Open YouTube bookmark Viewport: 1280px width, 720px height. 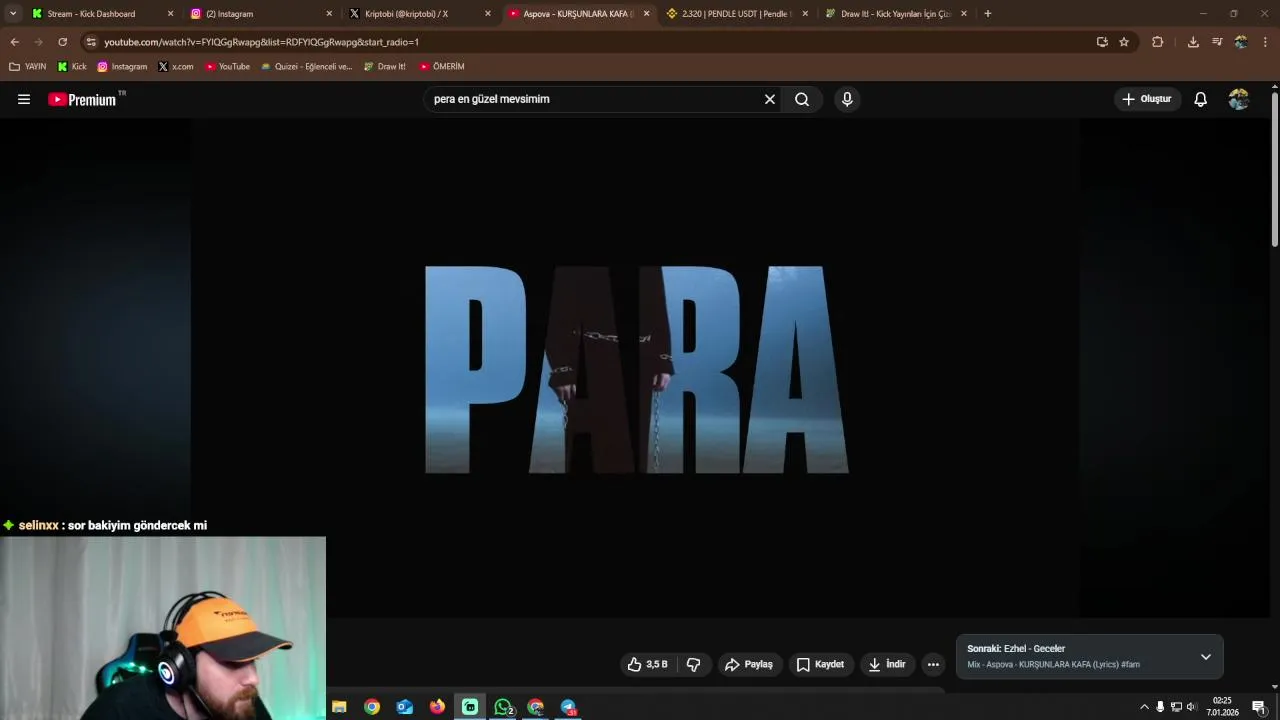click(227, 67)
